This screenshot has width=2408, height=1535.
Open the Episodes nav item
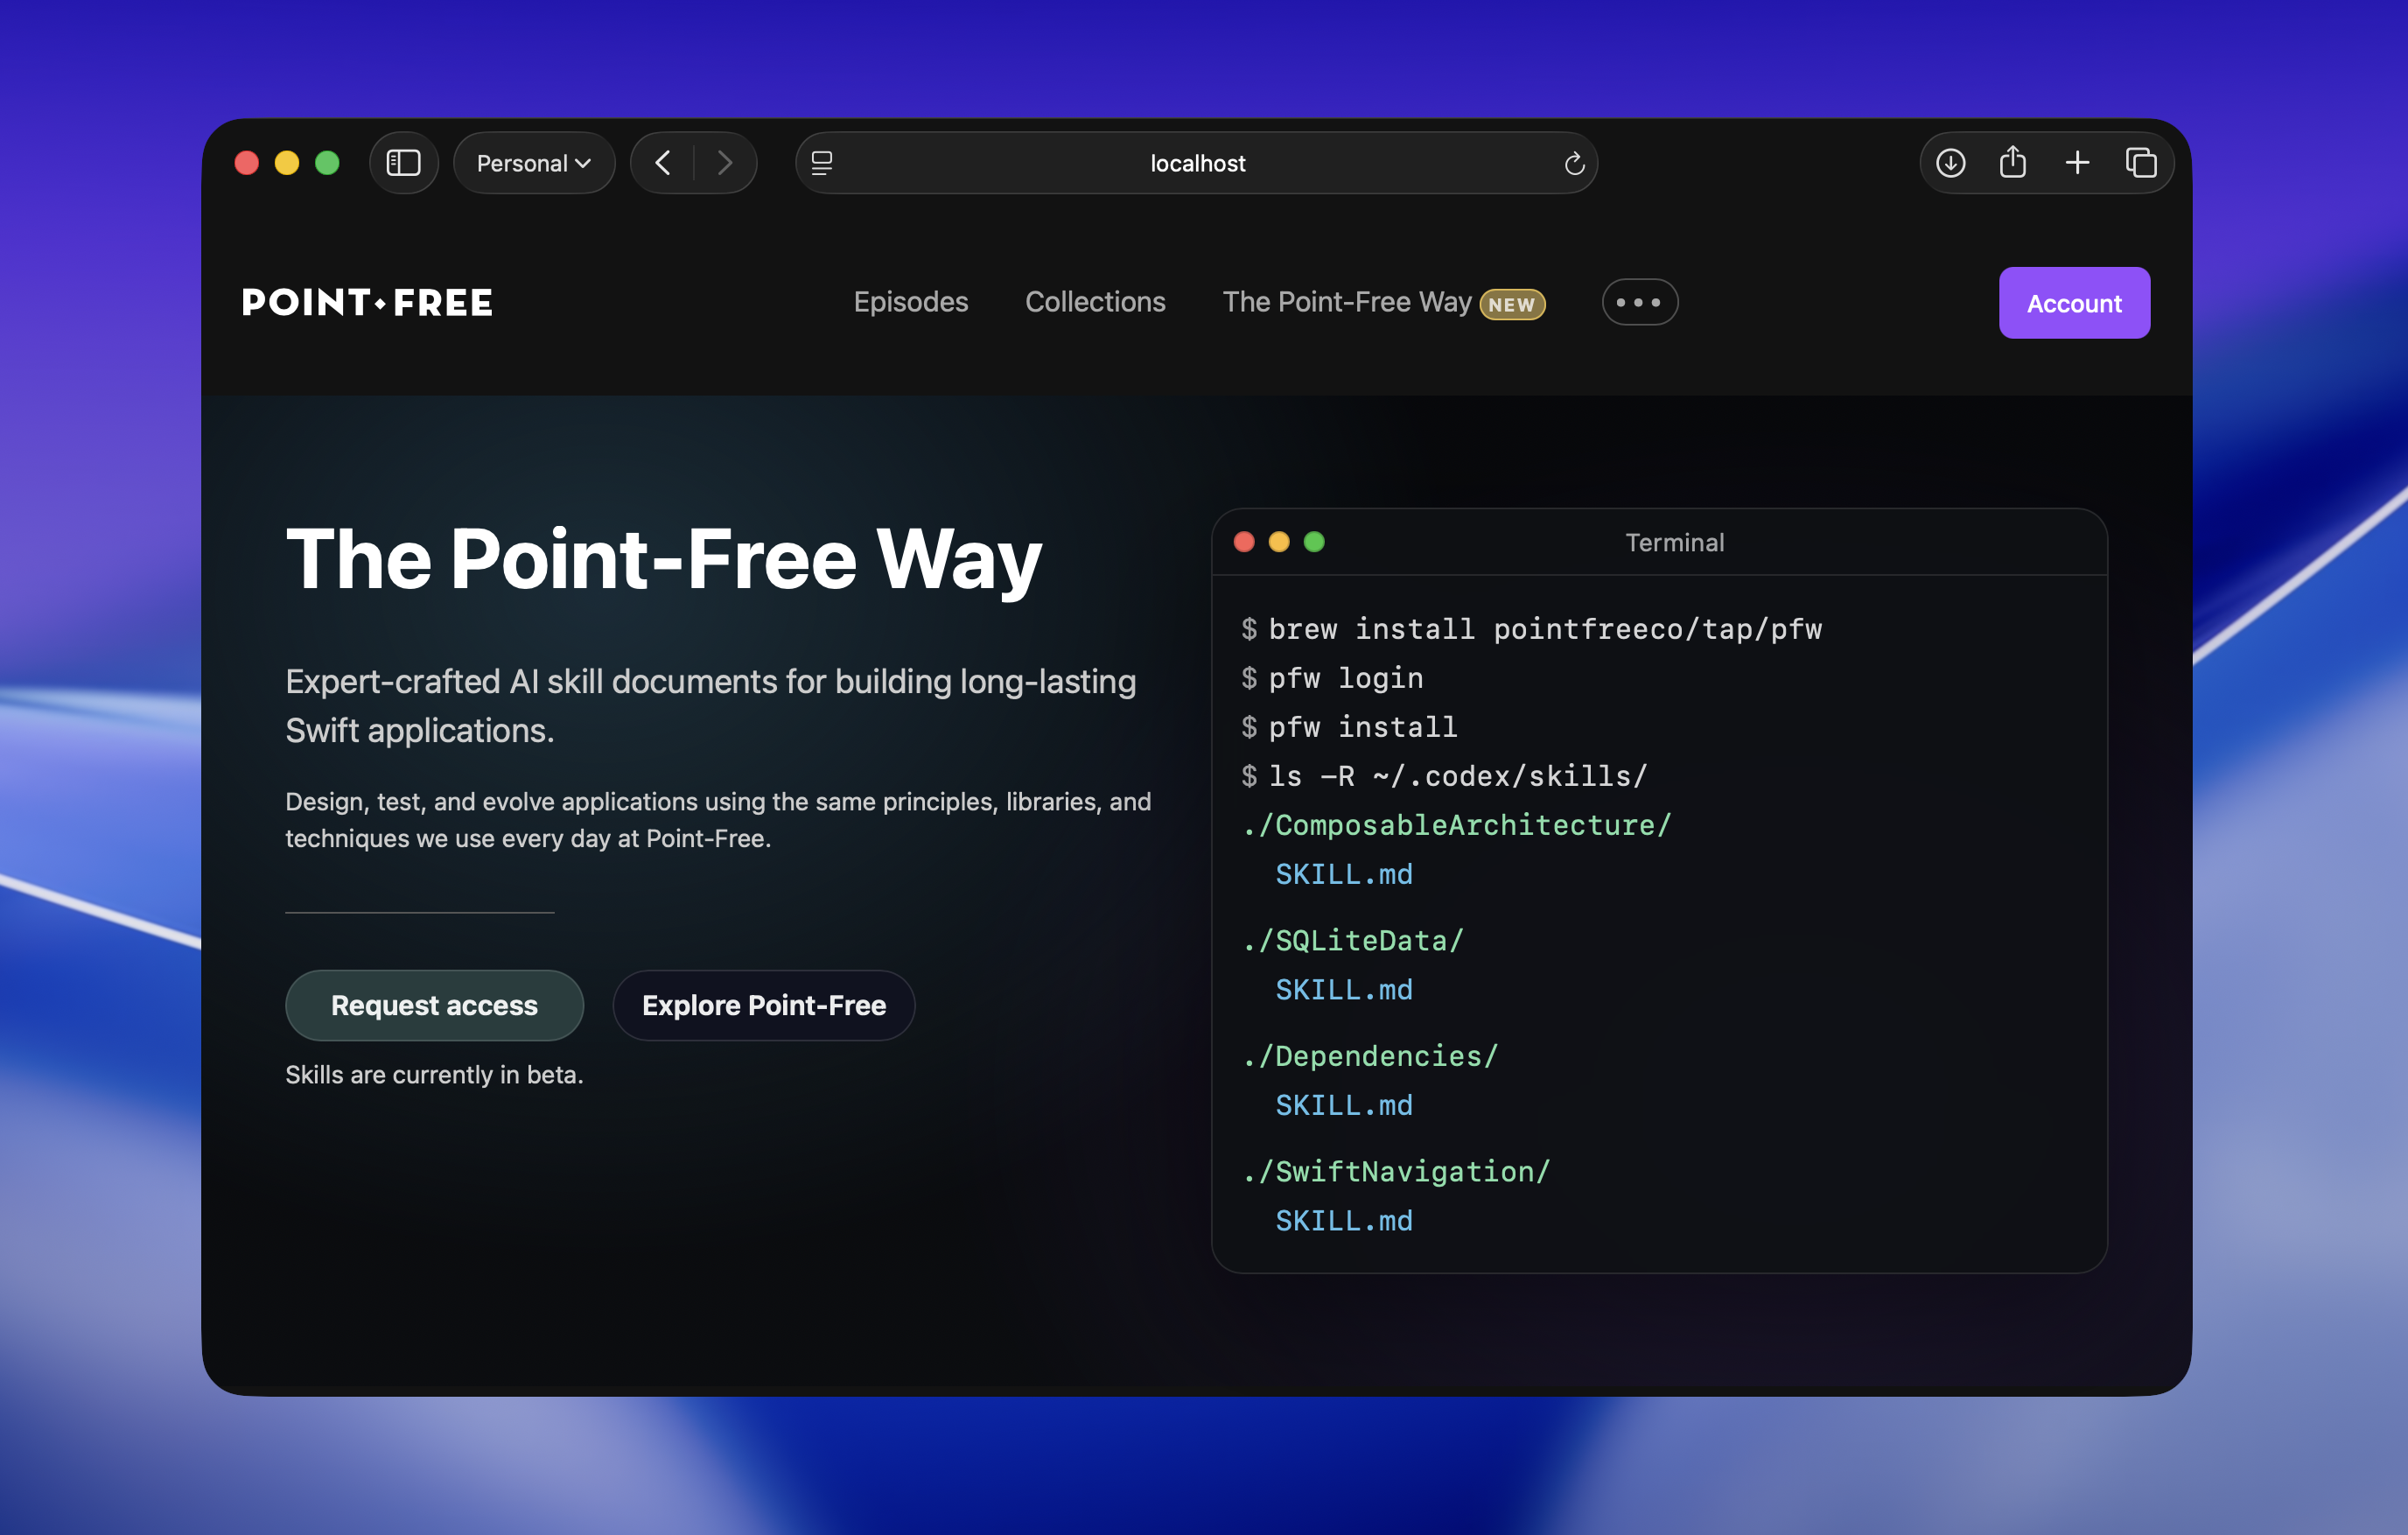click(910, 302)
